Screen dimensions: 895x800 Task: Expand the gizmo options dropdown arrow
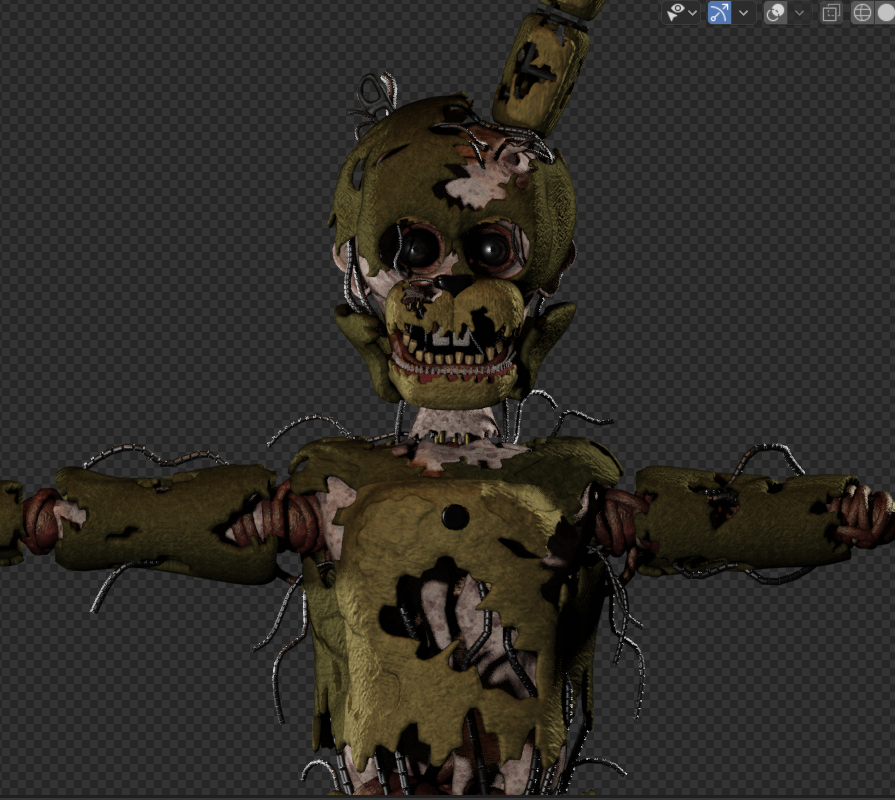[x=744, y=13]
